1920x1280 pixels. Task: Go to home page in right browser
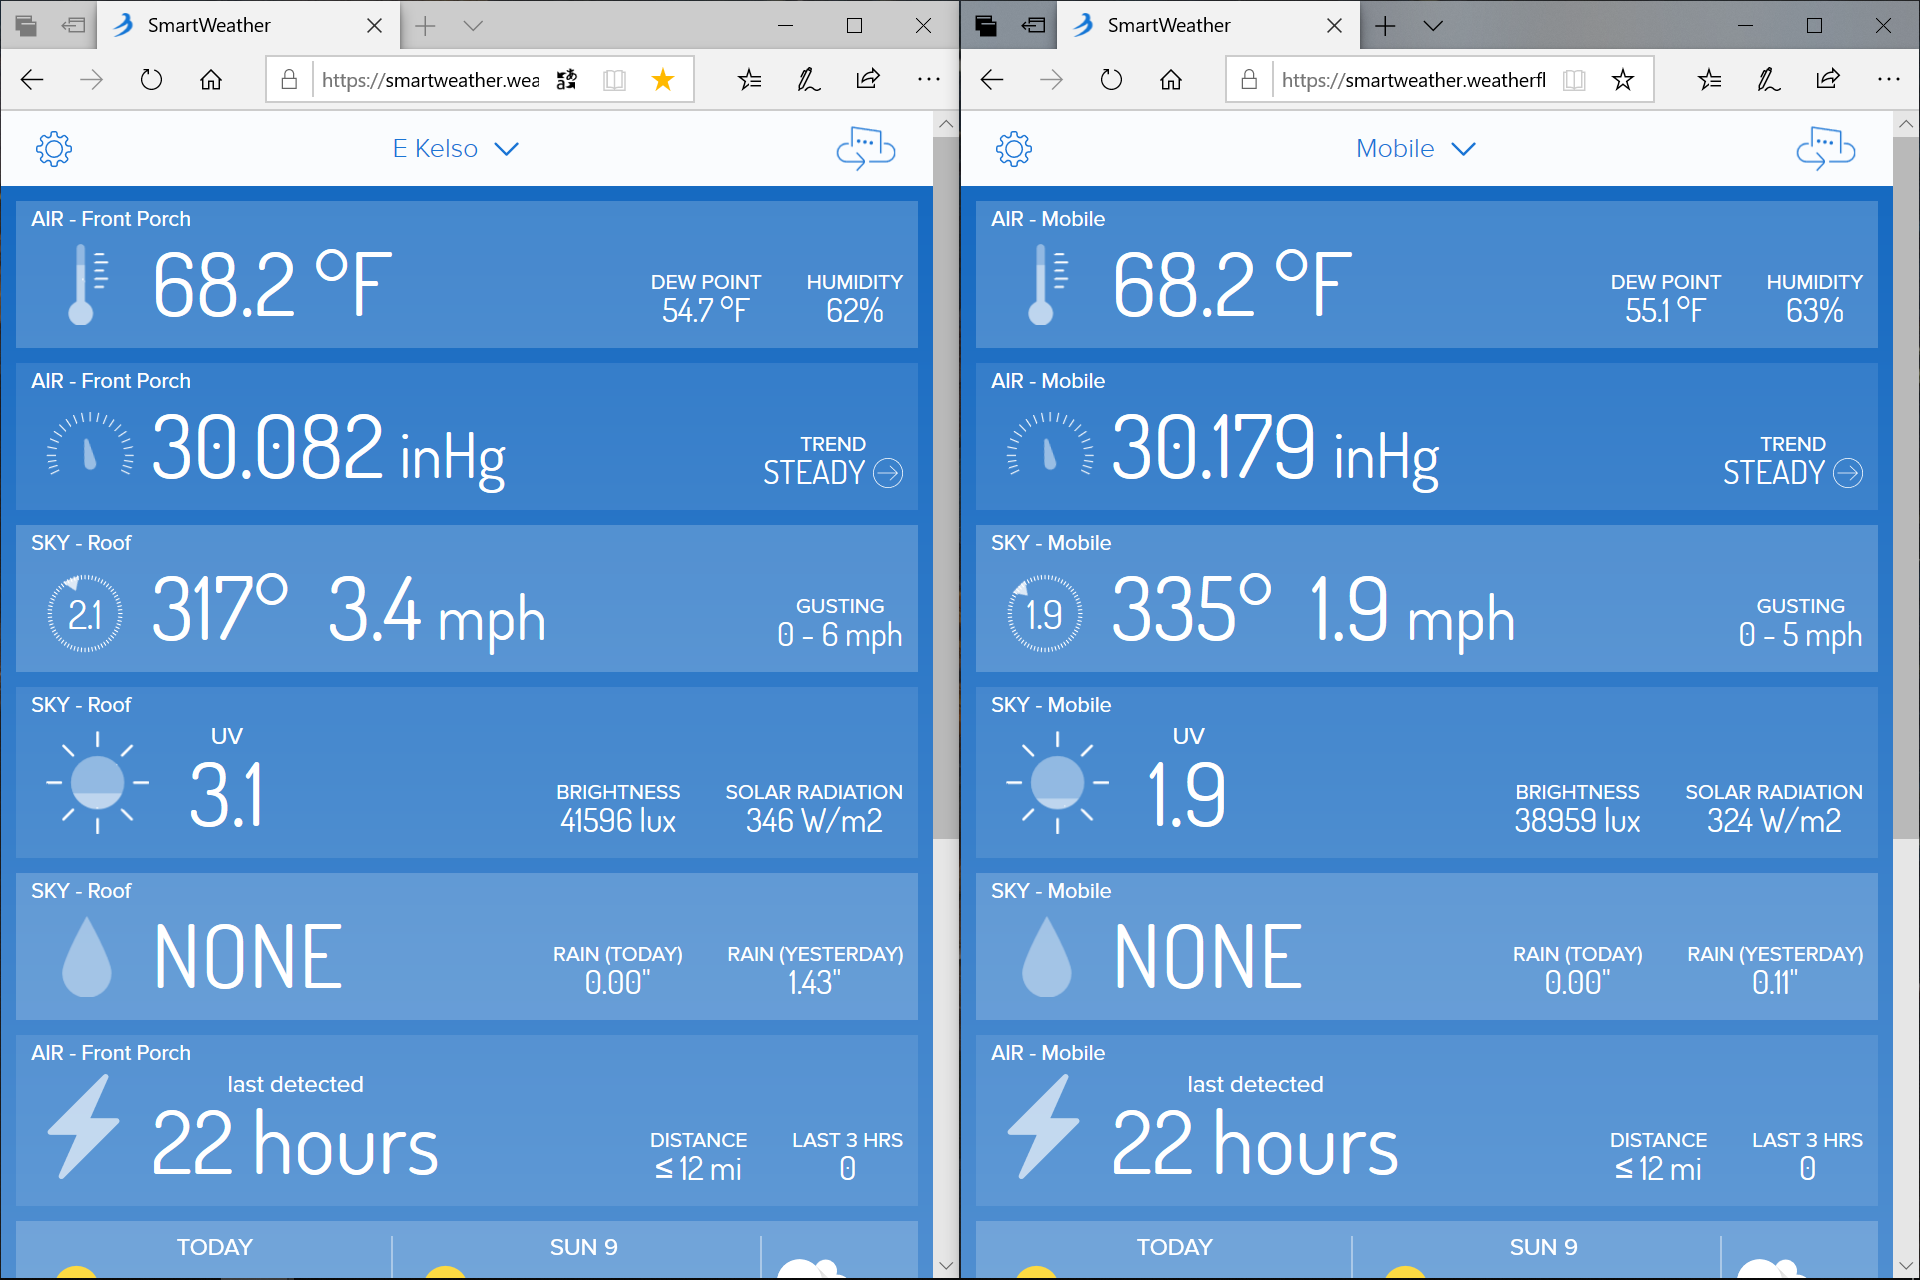pos(1171,80)
